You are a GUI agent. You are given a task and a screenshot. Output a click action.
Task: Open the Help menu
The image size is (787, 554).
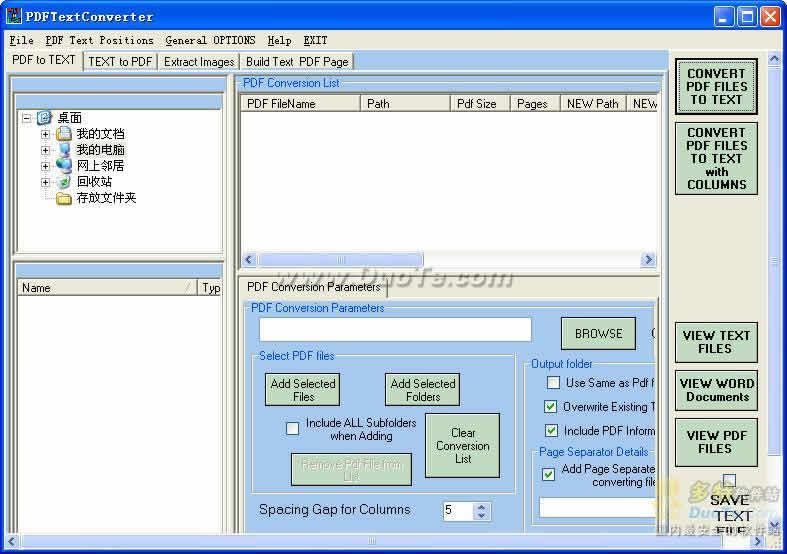pyautogui.click(x=280, y=40)
